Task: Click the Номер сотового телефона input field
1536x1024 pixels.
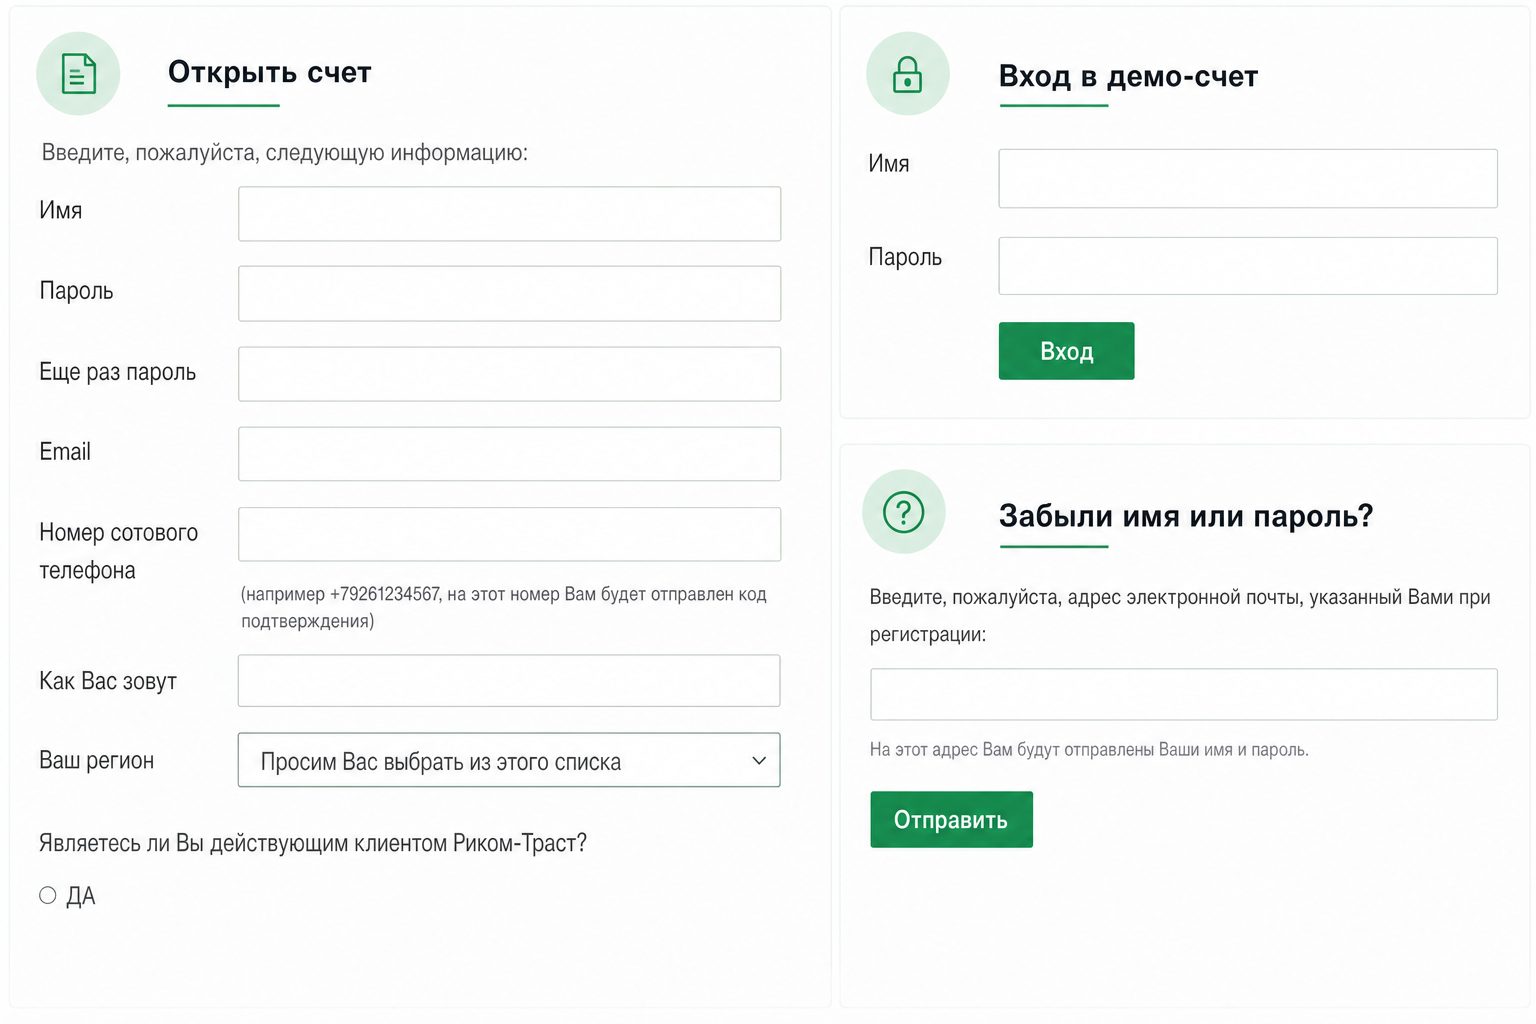Action: (509, 534)
